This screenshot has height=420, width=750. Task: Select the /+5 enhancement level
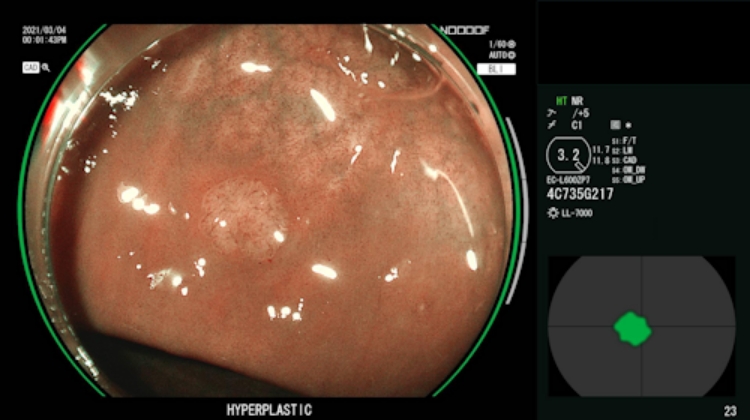(x=579, y=113)
